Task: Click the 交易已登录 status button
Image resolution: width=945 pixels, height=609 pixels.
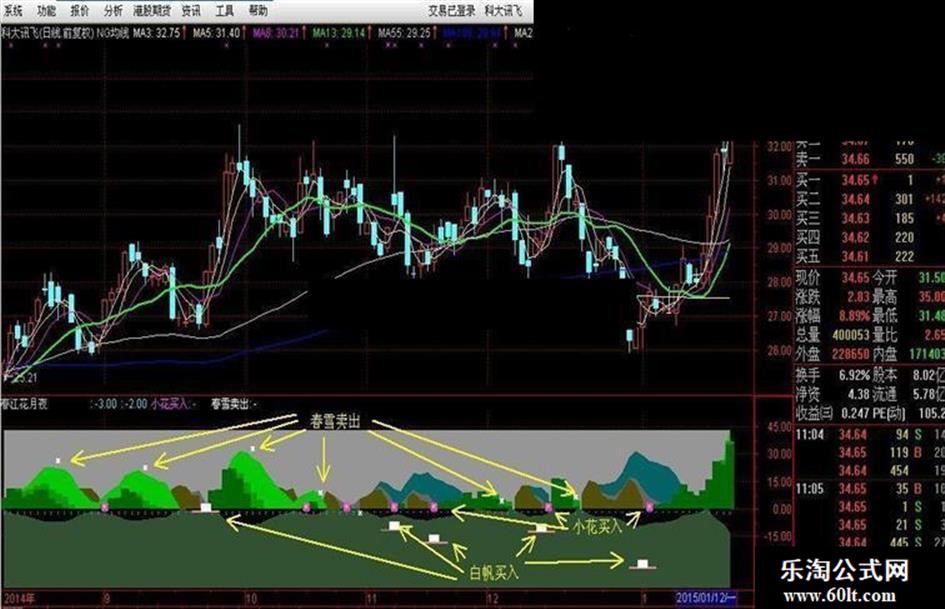Action: pos(452,10)
